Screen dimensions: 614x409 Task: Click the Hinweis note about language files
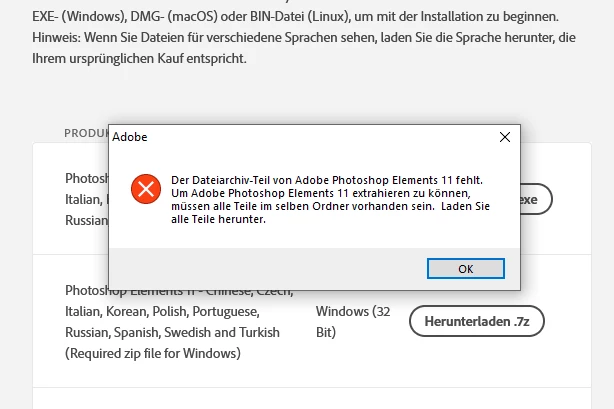304,38
